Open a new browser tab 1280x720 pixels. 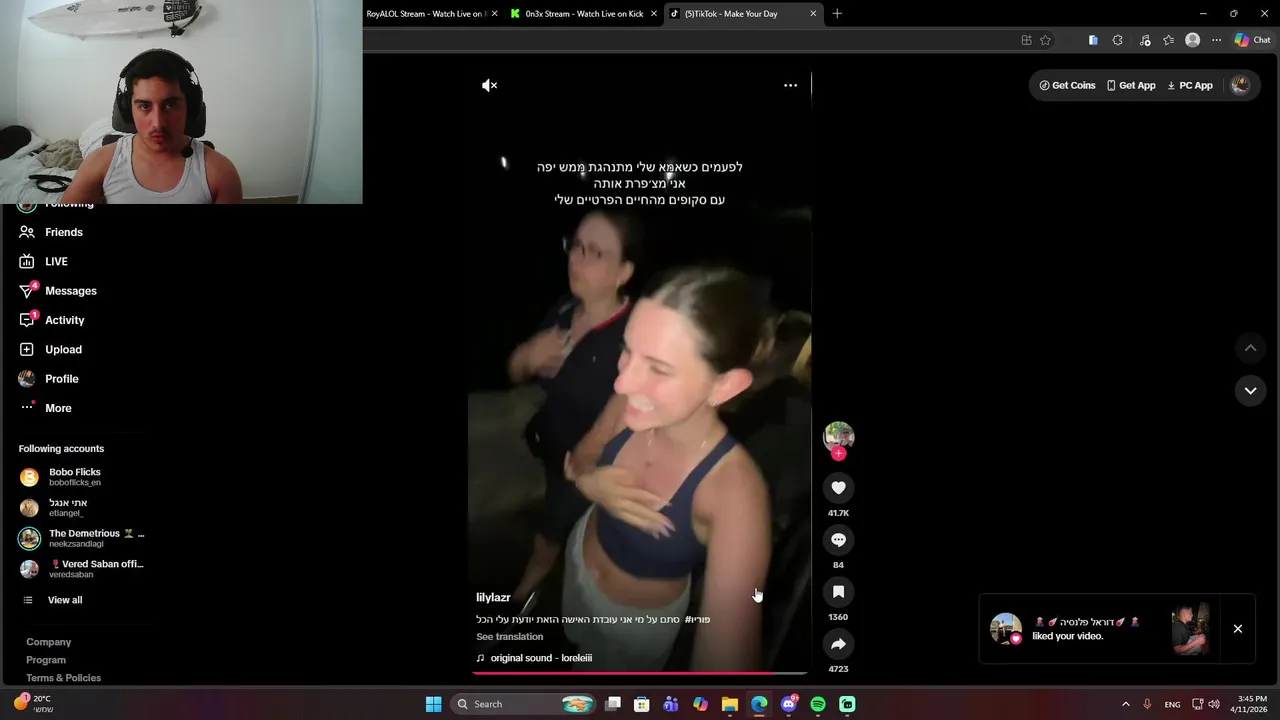pos(837,14)
